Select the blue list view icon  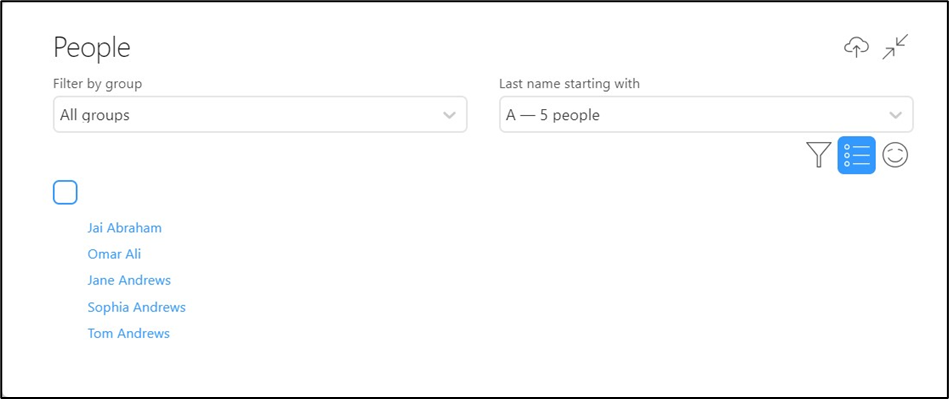pyautogui.click(x=856, y=155)
